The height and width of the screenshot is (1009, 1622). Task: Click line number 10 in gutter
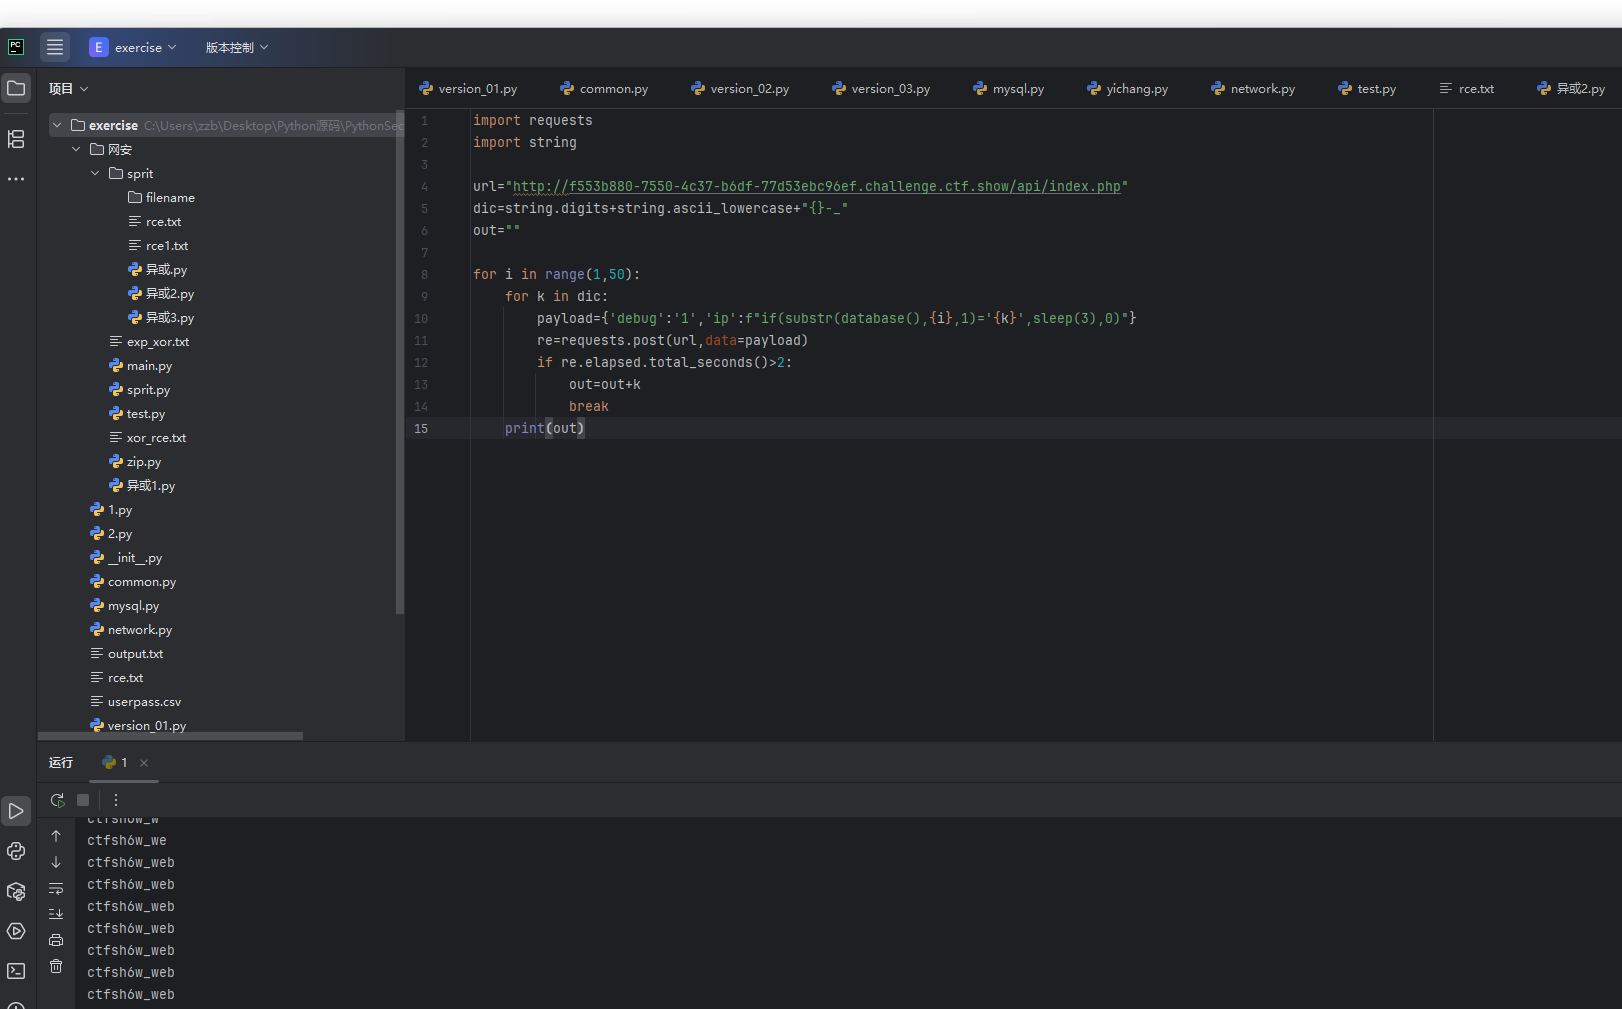[x=421, y=319]
